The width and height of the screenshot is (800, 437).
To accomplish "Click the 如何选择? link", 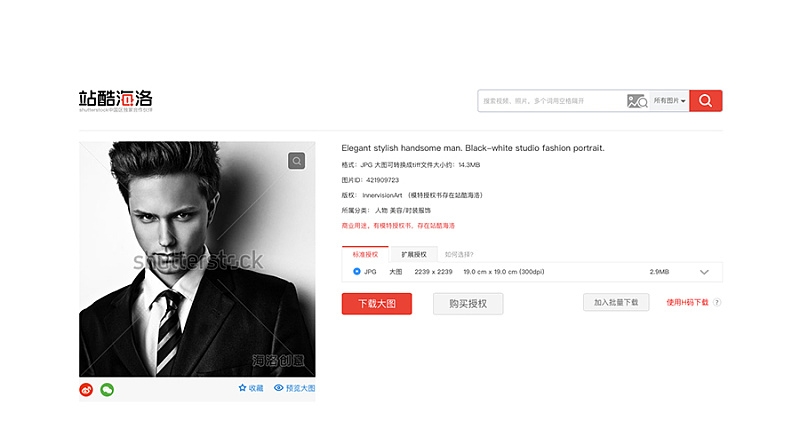I will click(459, 254).
